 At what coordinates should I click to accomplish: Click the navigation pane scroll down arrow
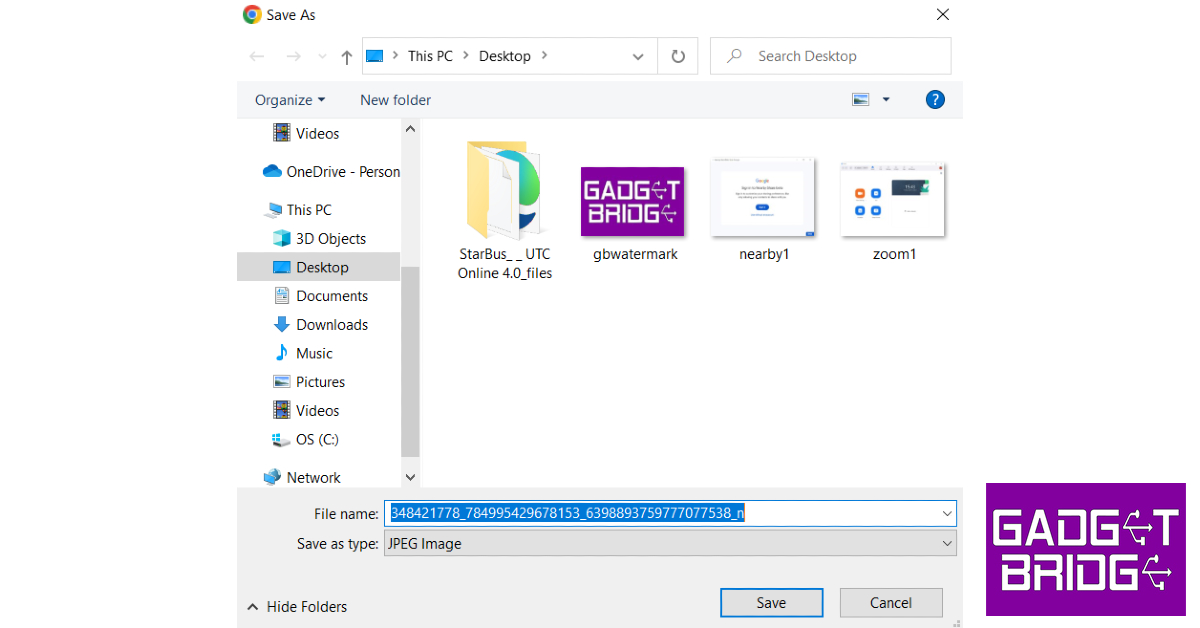pos(410,478)
